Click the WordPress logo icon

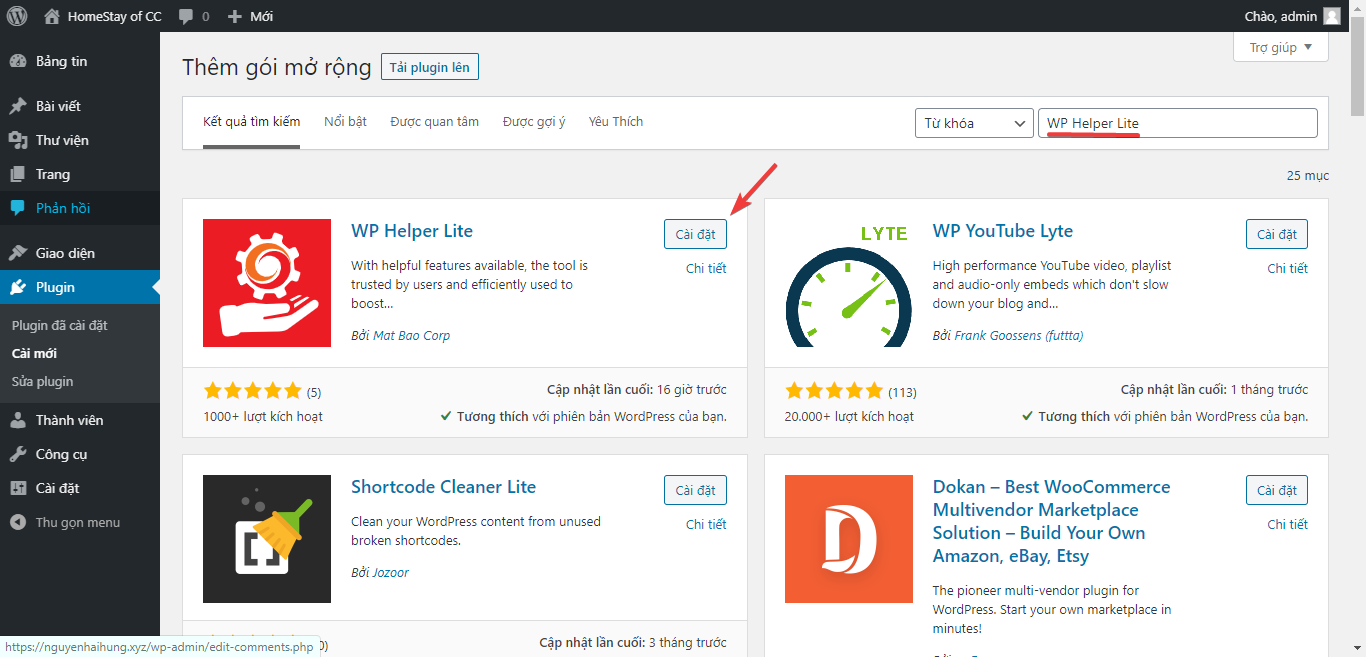tap(17, 16)
